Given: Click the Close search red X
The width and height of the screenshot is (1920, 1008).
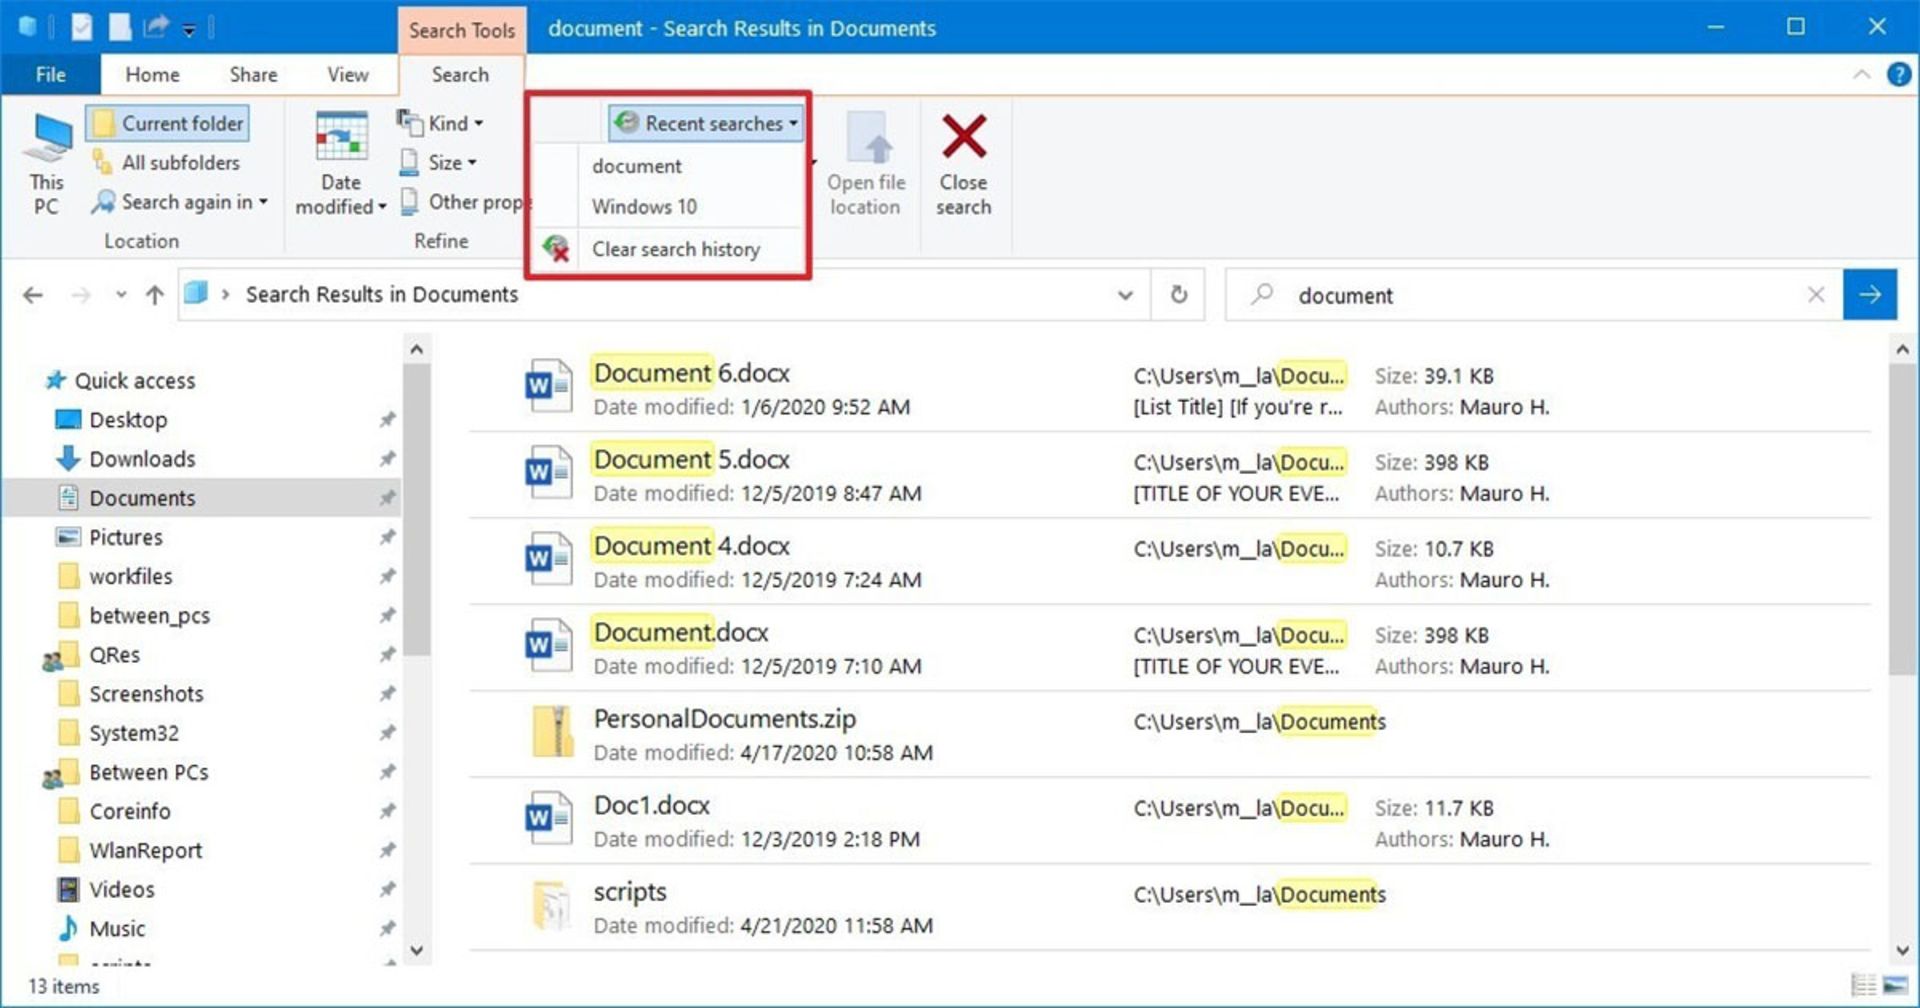Looking at the screenshot, I should tap(963, 164).
